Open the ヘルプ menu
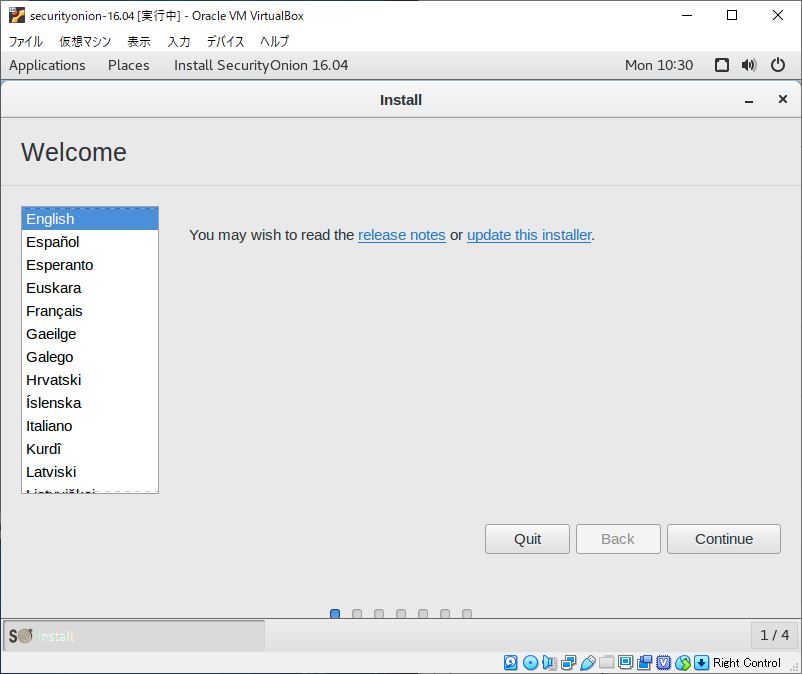 click(275, 41)
